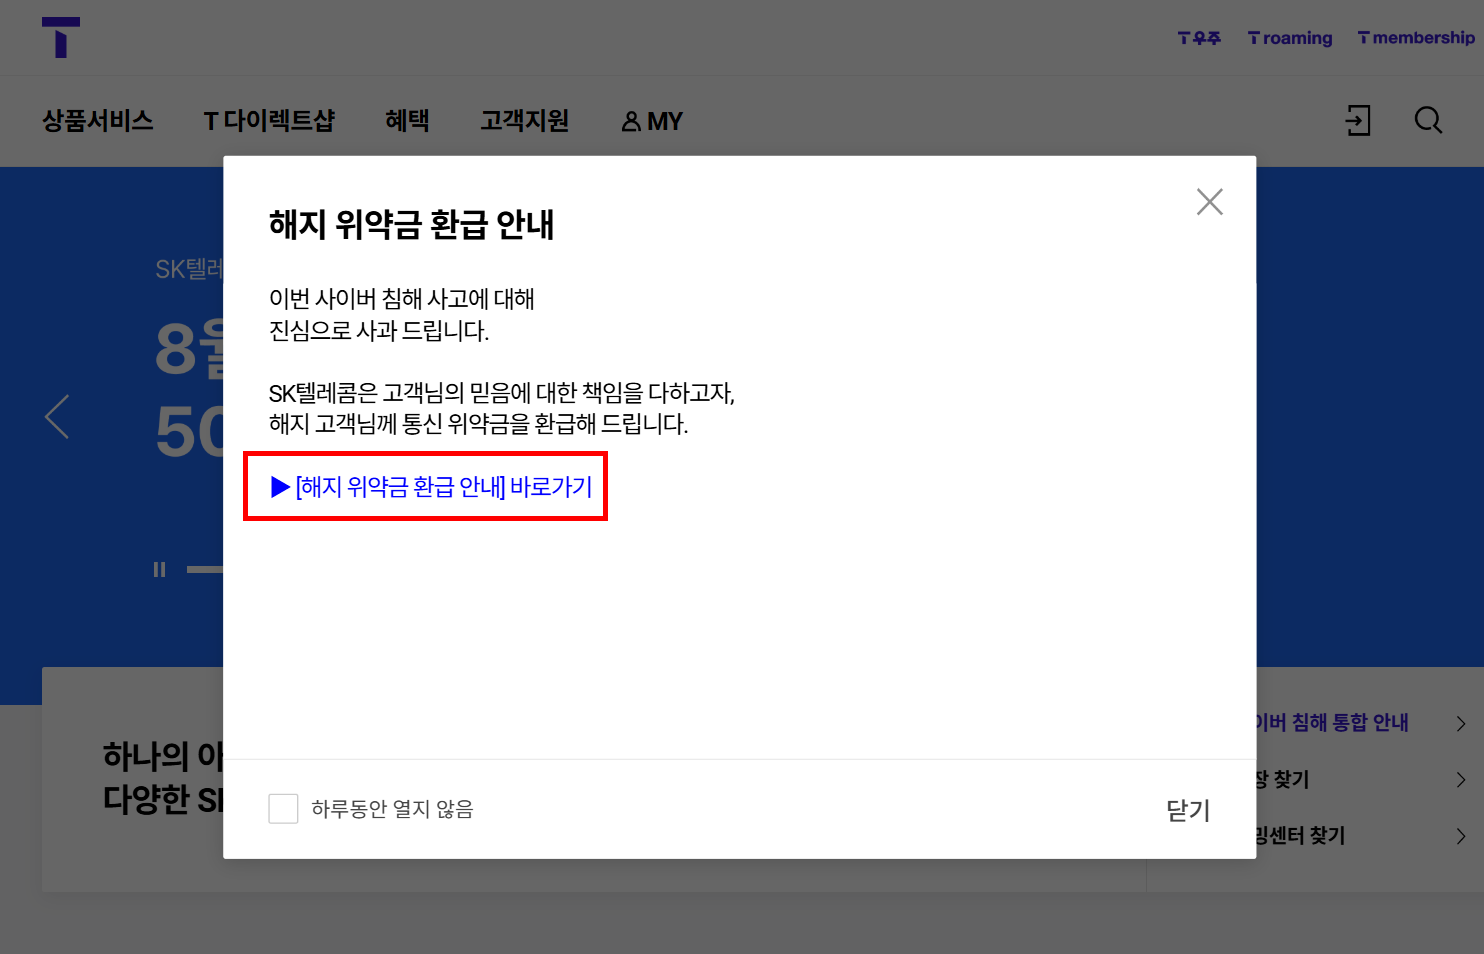Viewport: 1484px width, 954px height.
Task: Open the 센터 찾기 link
Action: (1301, 835)
